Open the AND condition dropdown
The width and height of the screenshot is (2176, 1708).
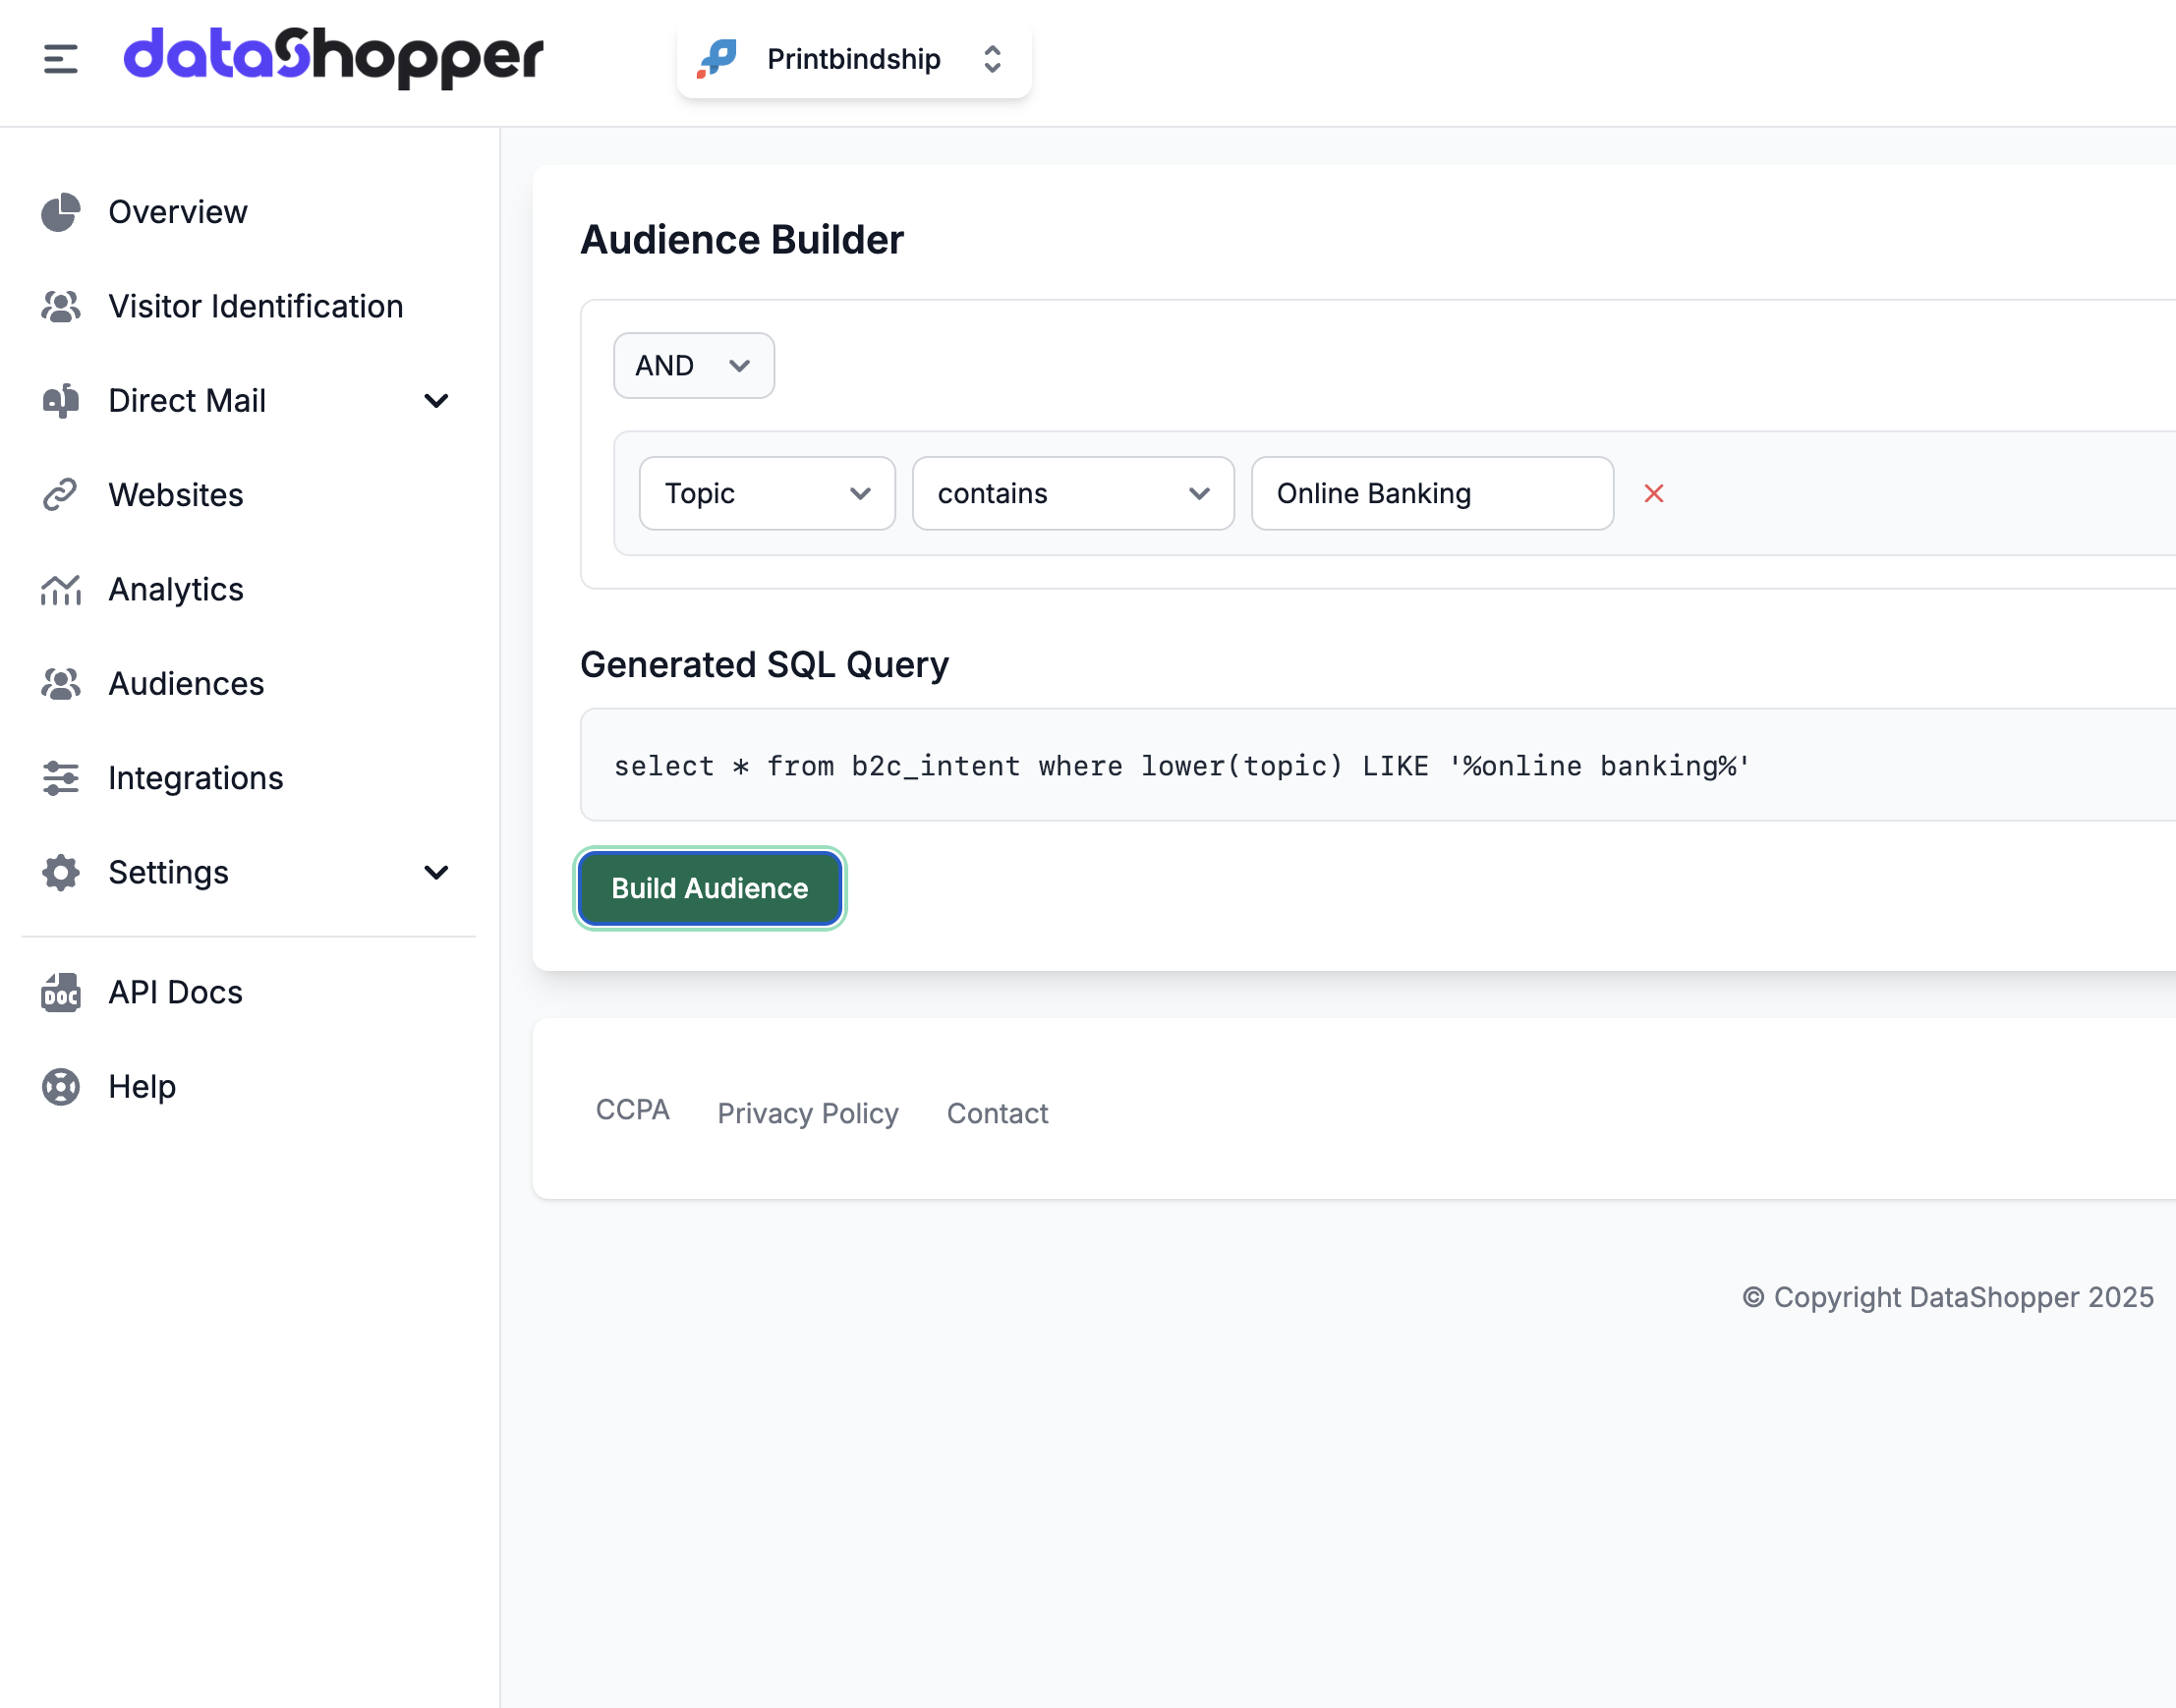click(693, 365)
